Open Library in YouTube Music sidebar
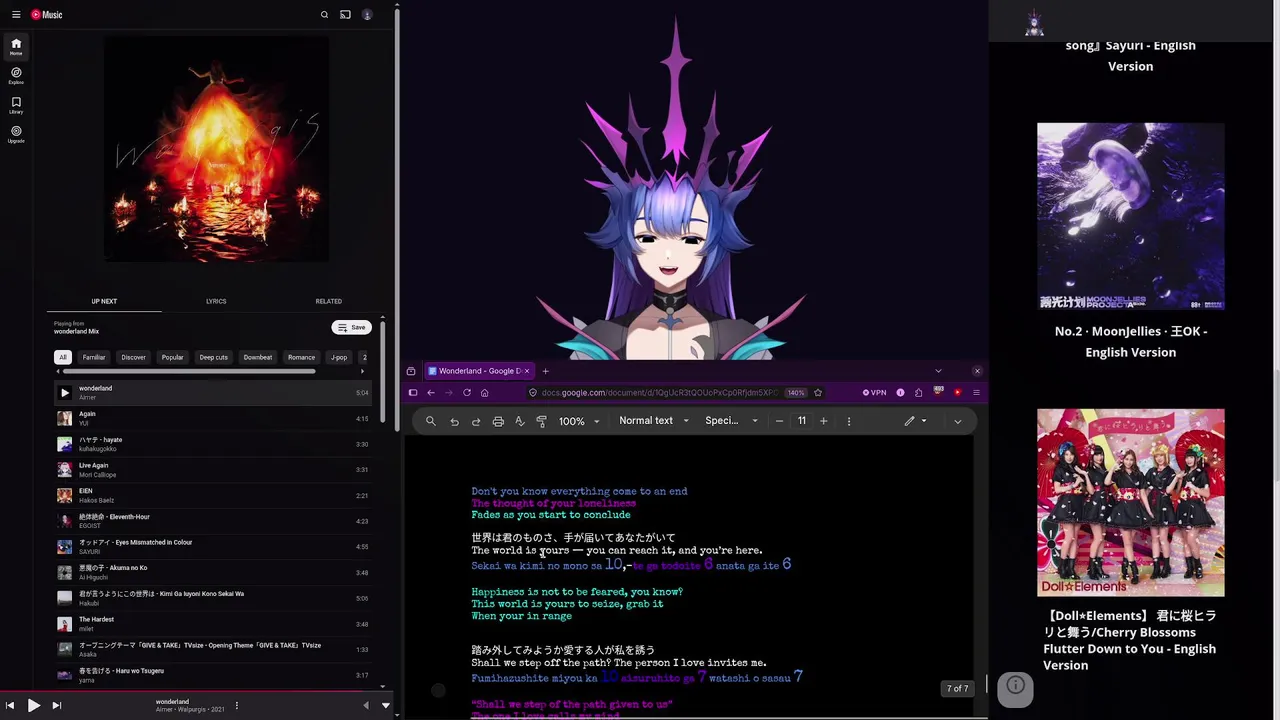This screenshot has width=1280, height=720. tap(16, 104)
